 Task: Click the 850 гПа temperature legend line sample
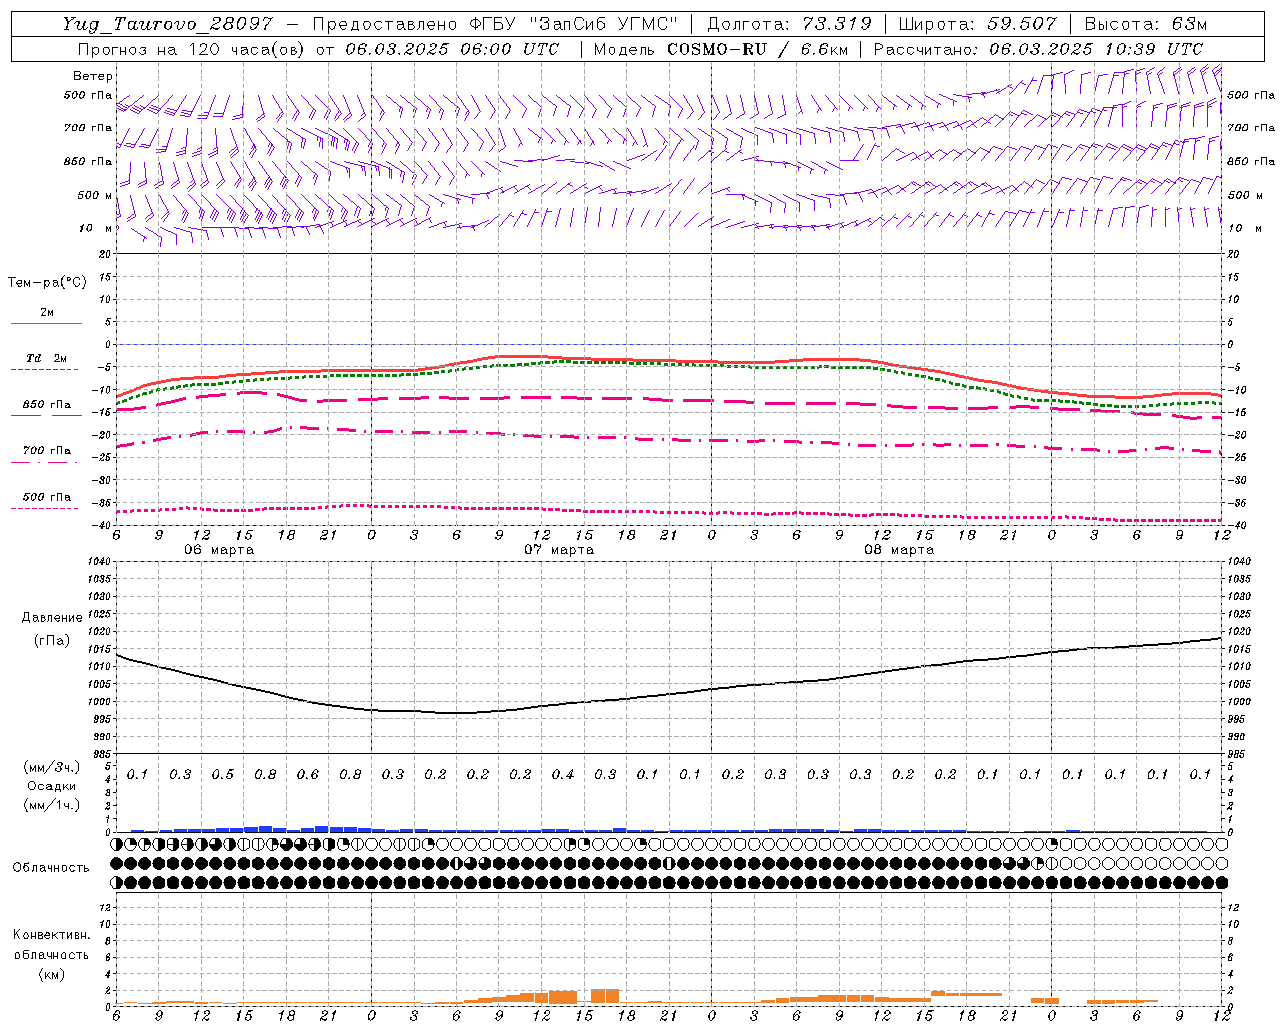point(46,416)
